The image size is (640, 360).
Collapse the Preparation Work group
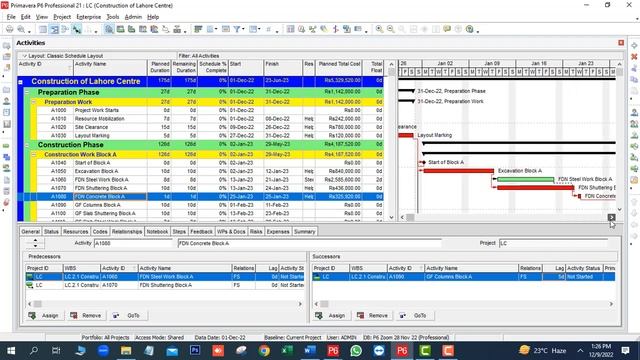click(x=33, y=102)
